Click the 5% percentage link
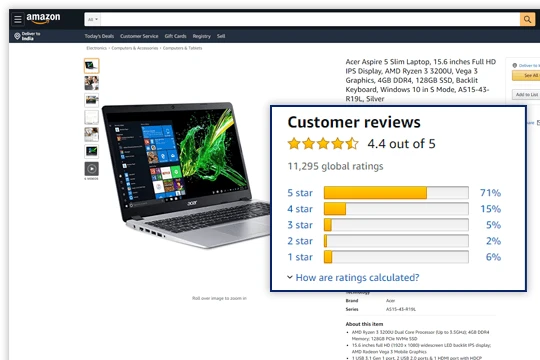Image resolution: width=540 pixels, height=360 pixels. click(493, 225)
